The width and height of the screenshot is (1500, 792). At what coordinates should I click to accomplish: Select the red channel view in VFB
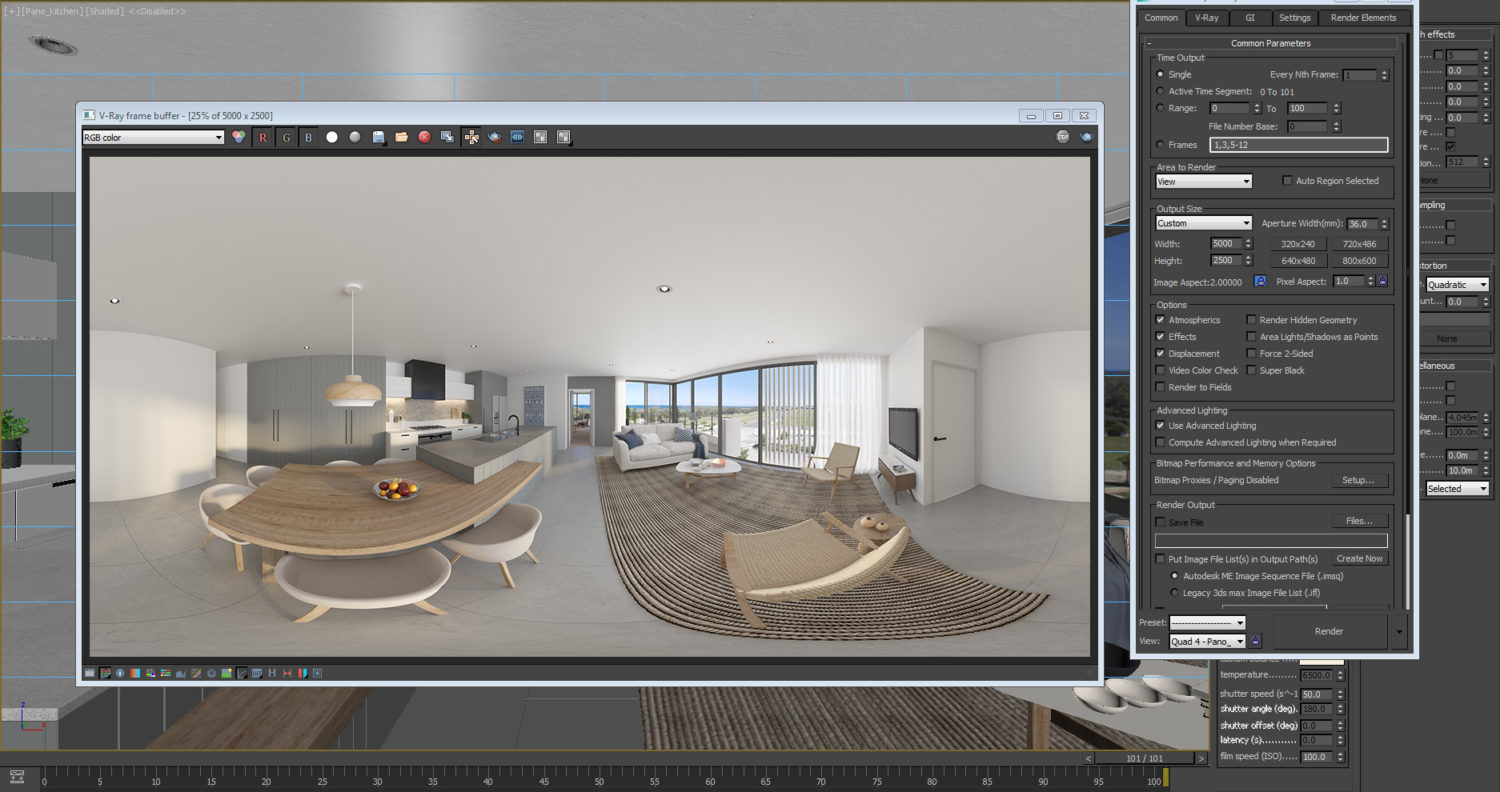pos(262,137)
